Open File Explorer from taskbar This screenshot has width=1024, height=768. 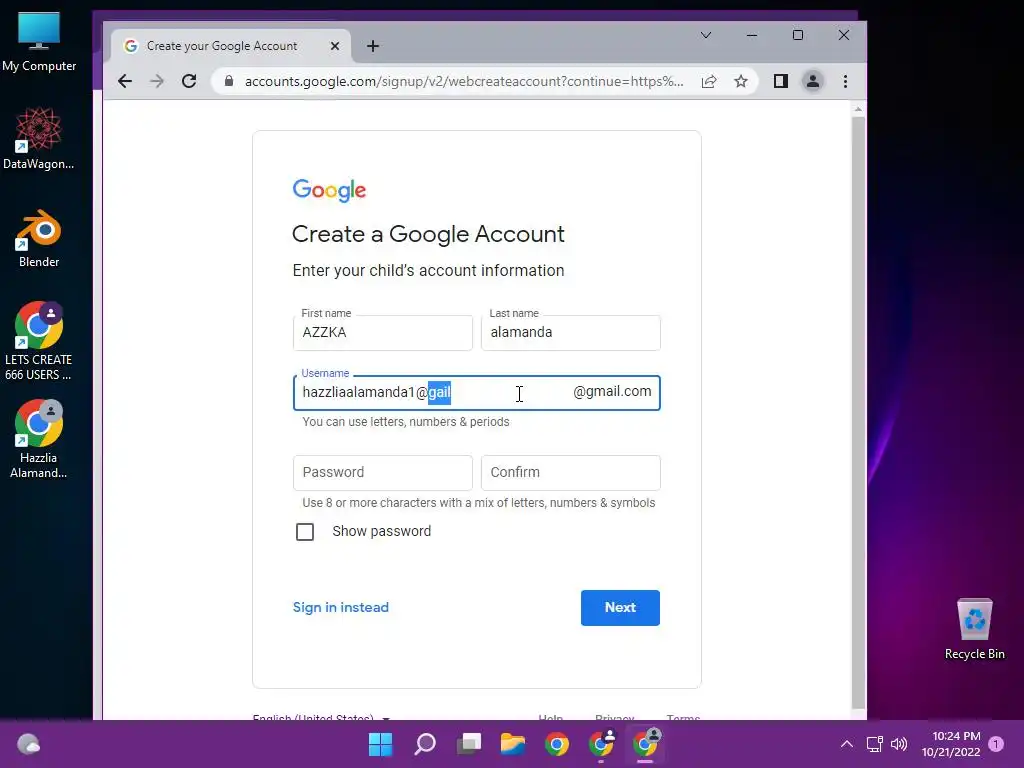coord(513,744)
